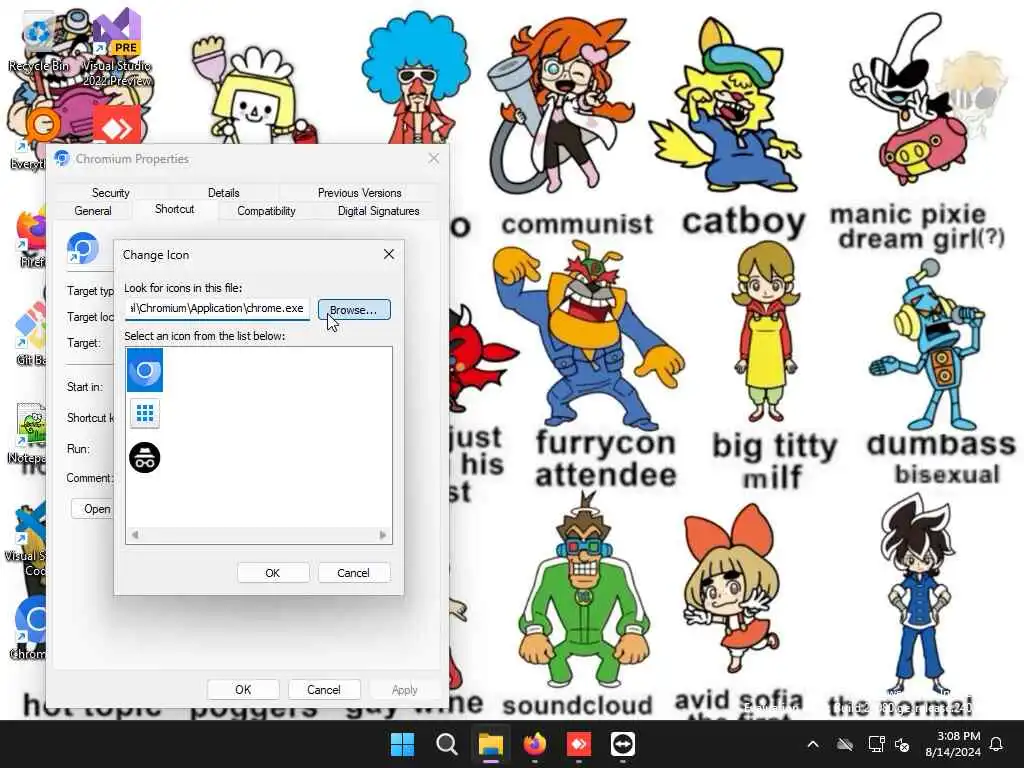Open the orange Everything search desktop icon
This screenshot has width=1024, height=768.
(31, 138)
